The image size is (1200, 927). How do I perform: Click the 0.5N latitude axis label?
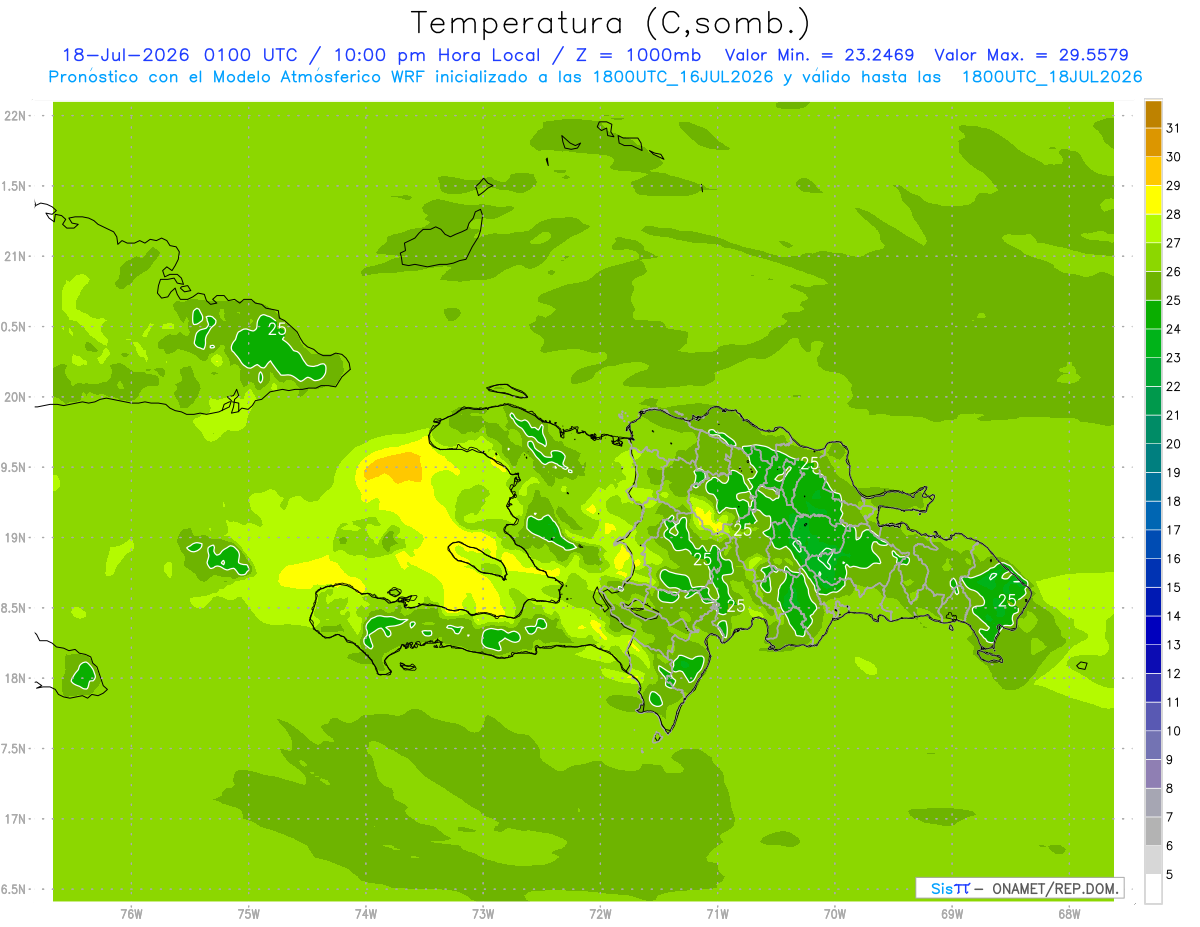point(12,327)
